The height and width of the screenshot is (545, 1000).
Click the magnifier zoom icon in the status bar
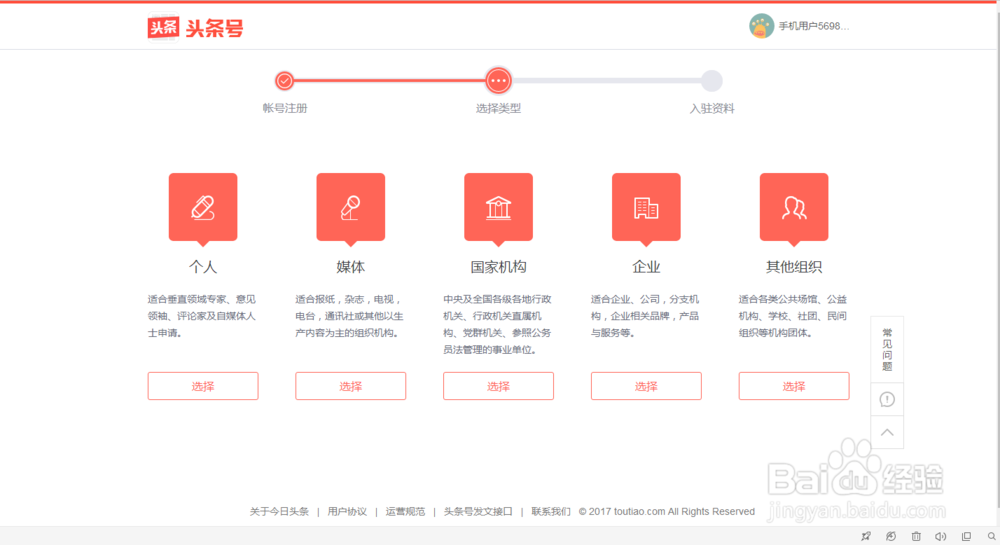(992, 536)
